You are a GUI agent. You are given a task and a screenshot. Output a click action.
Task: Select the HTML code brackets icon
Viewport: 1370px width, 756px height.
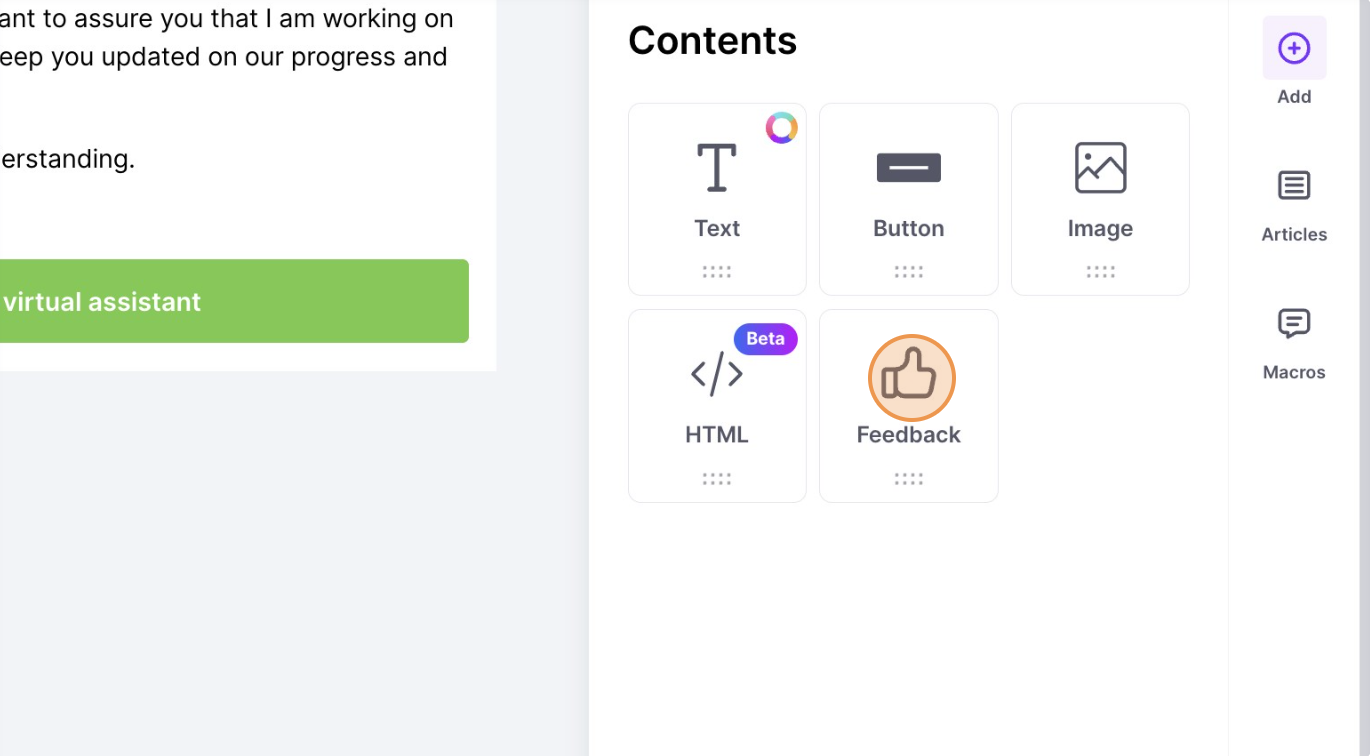coord(717,374)
